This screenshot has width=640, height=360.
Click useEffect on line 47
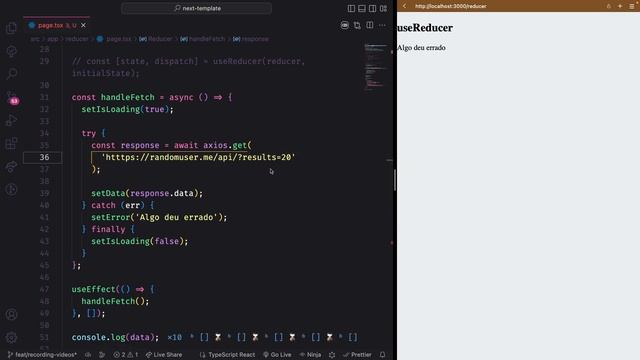(x=93, y=289)
